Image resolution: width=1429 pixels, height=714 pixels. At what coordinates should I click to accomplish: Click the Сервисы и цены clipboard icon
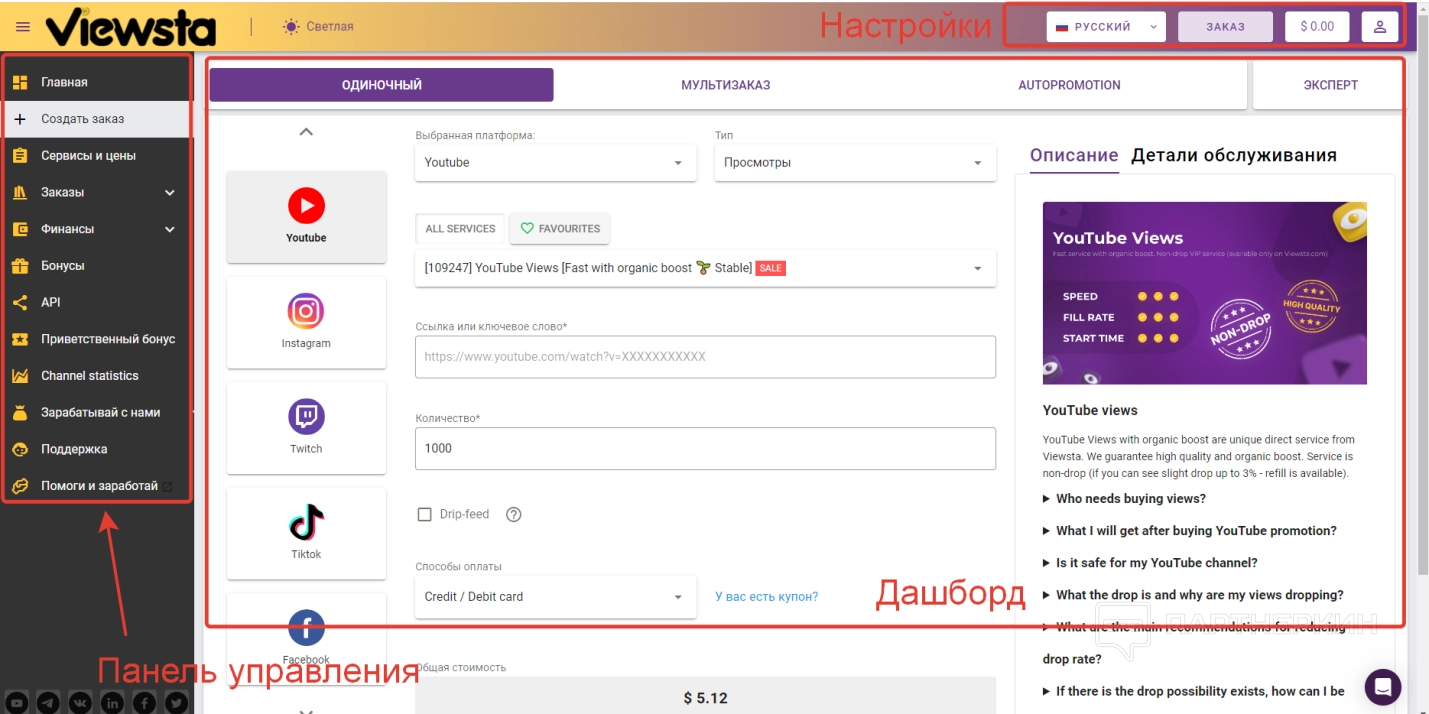[20, 156]
